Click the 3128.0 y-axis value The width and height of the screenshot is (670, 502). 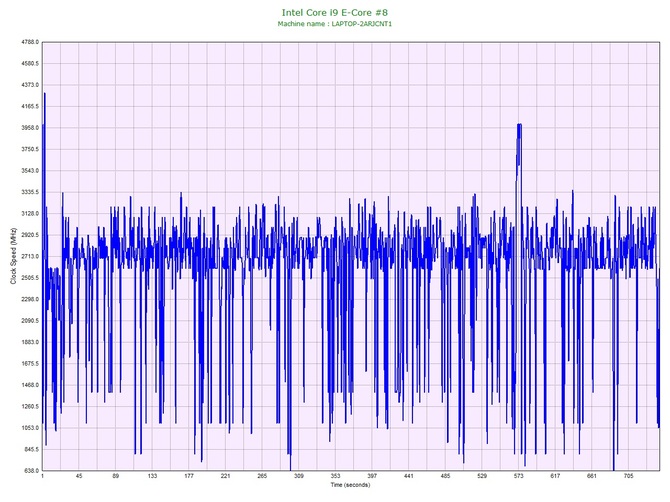point(30,213)
